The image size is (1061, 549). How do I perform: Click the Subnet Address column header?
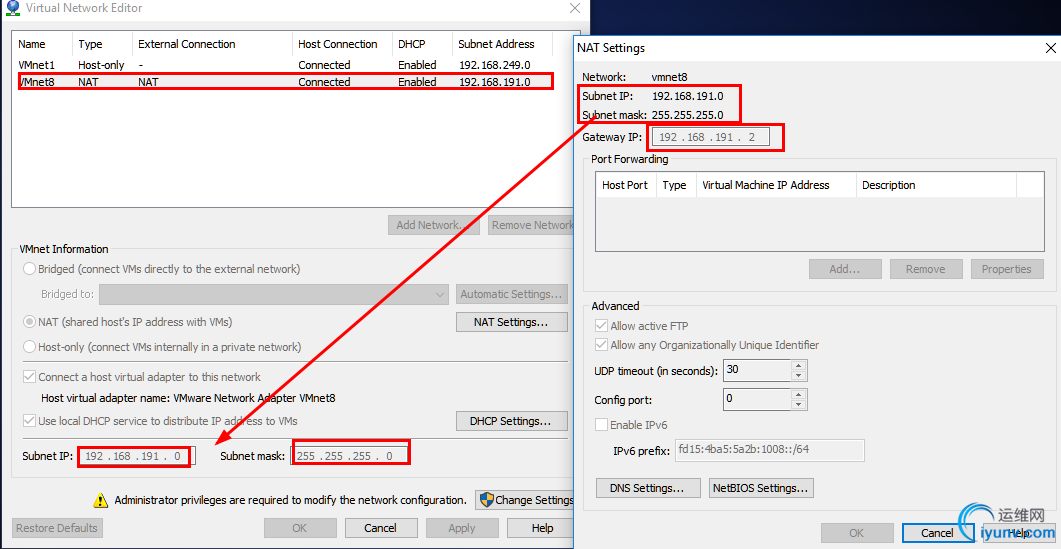click(x=502, y=44)
